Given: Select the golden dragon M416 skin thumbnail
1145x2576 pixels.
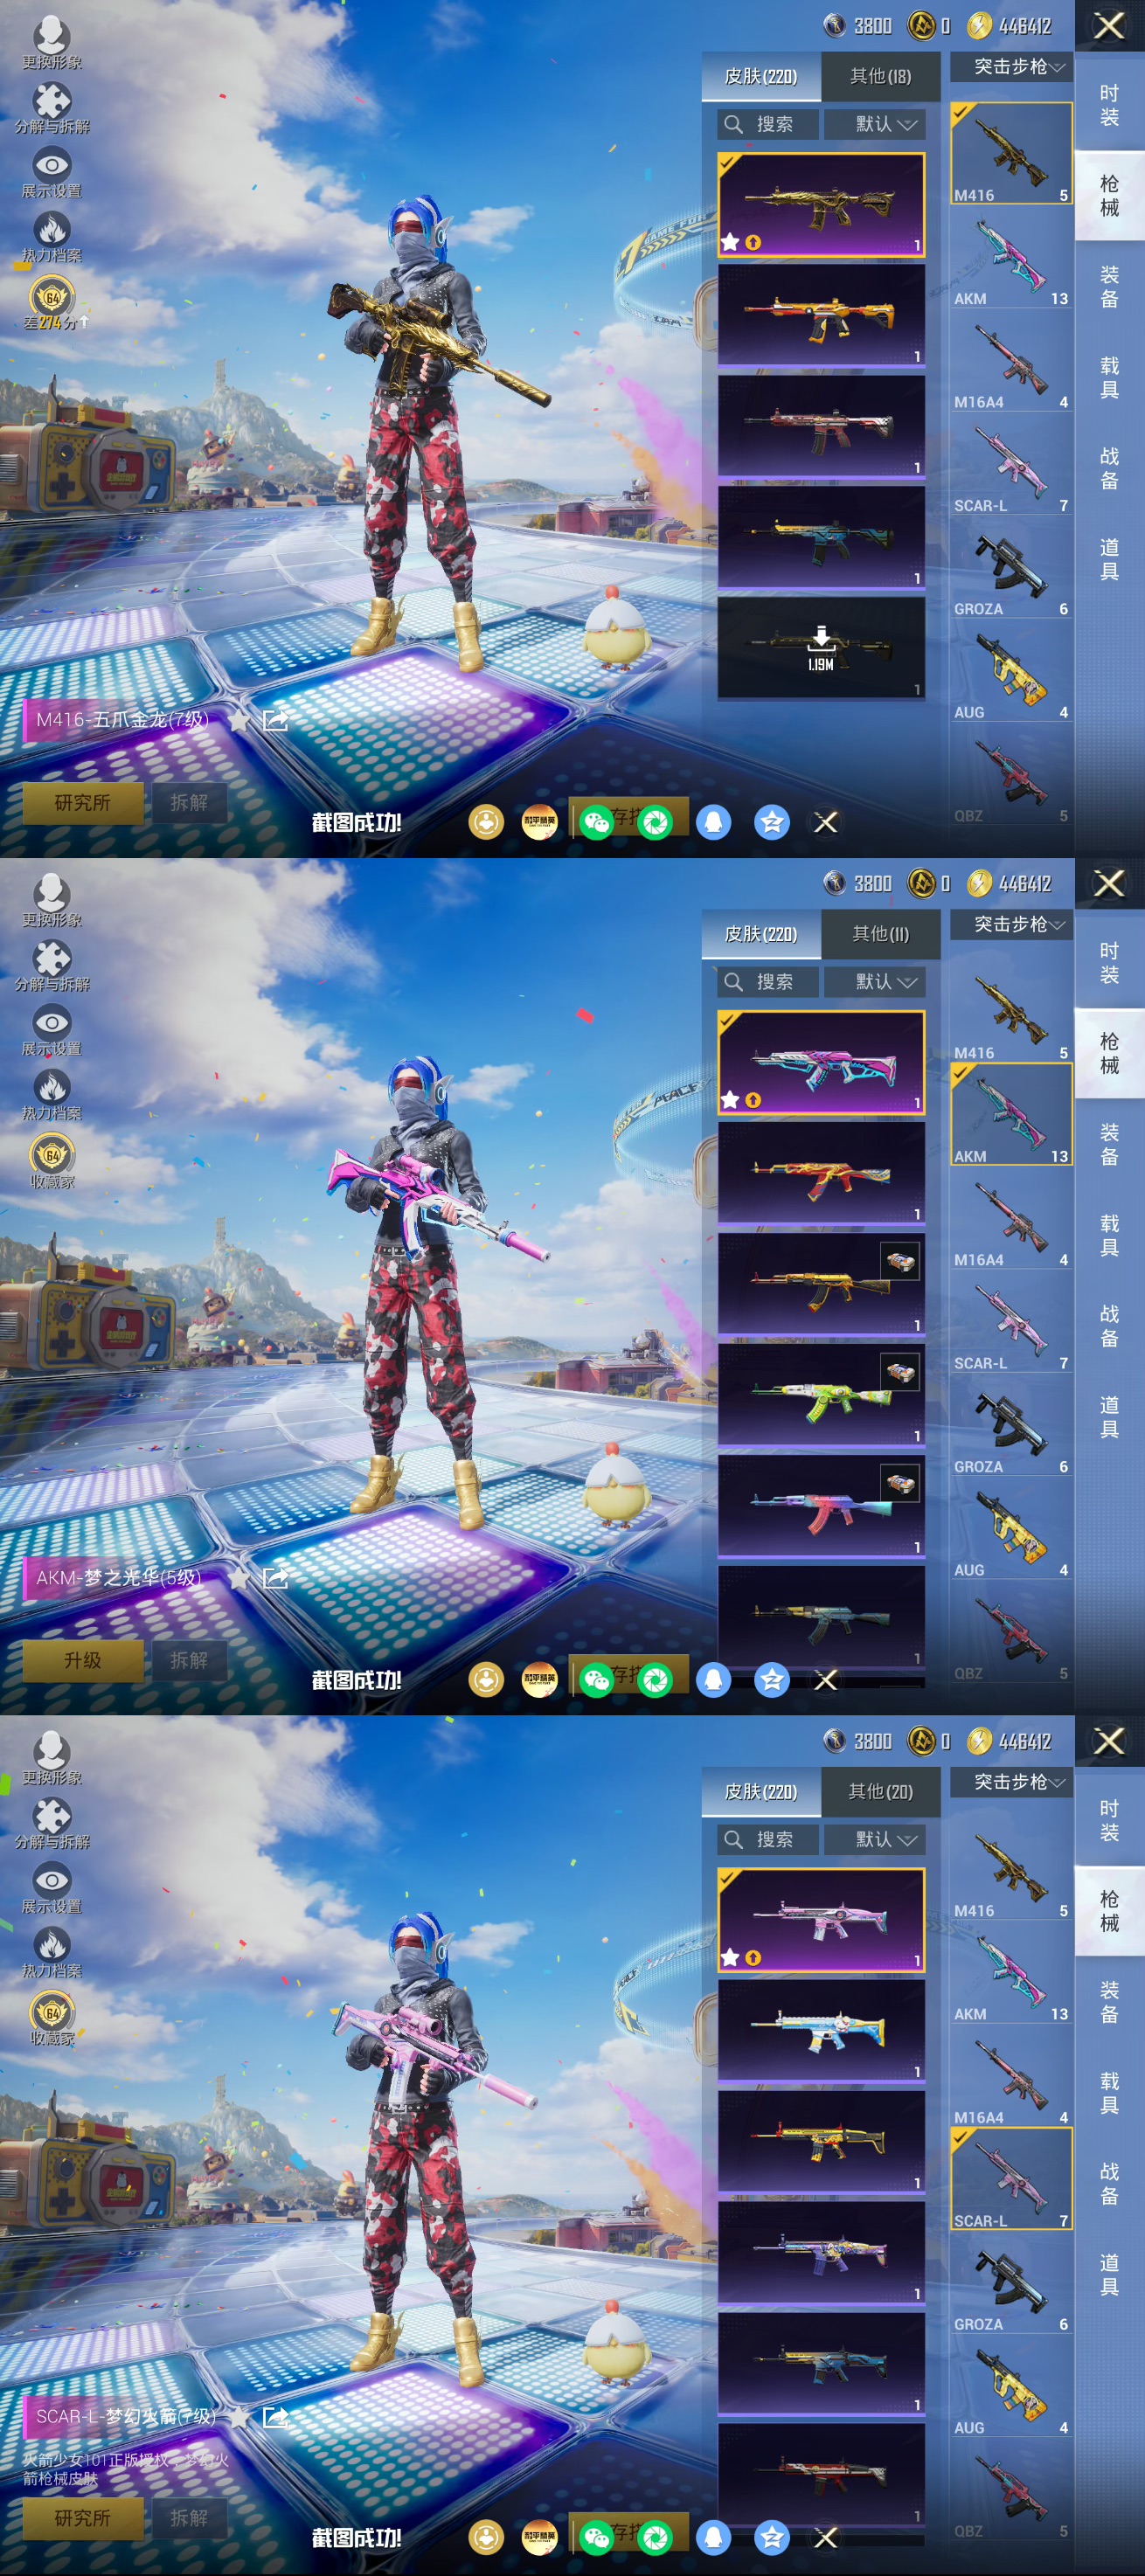Looking at the screenshot, I should pyautogui.click(x=821, y=205).
